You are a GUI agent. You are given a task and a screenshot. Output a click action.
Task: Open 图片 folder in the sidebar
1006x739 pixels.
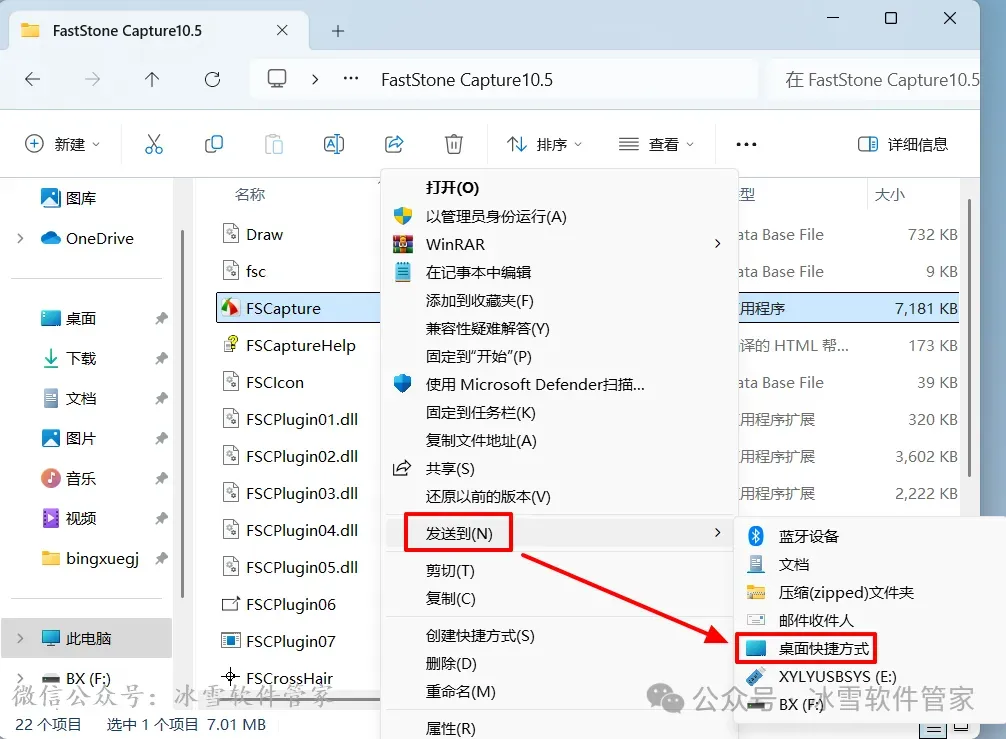tap(69, 438)
